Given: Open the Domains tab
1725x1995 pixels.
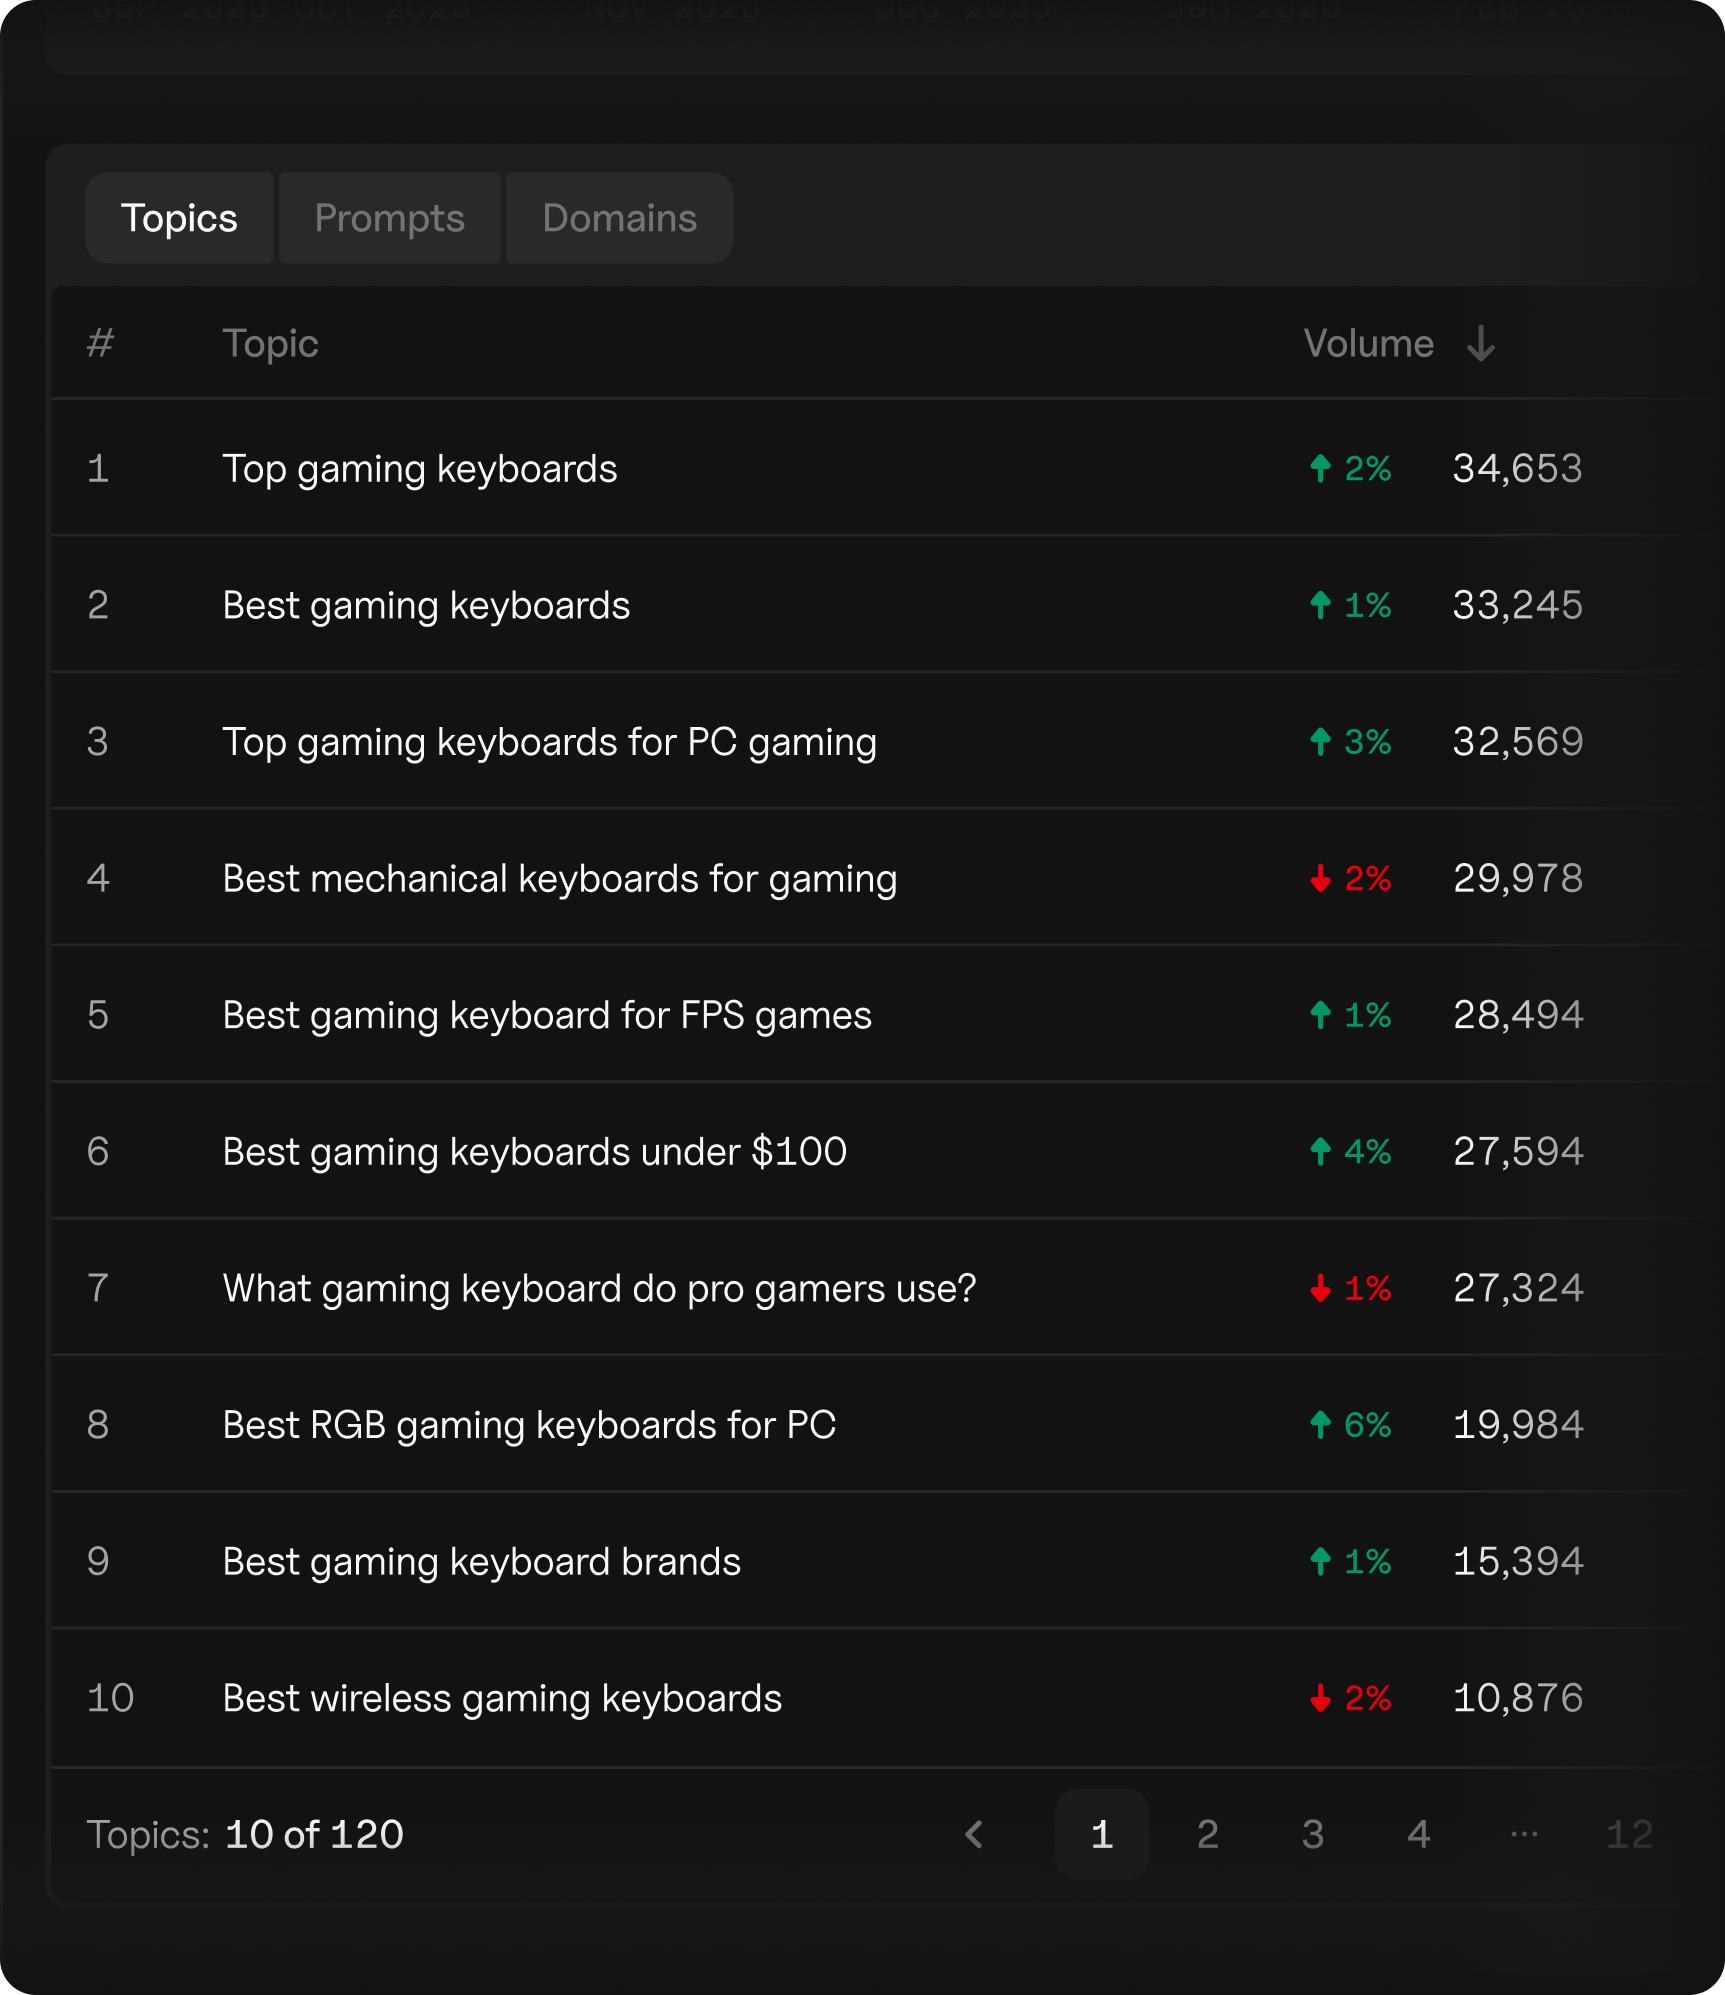Looking at the screenshot, I should tap(619, 218).
